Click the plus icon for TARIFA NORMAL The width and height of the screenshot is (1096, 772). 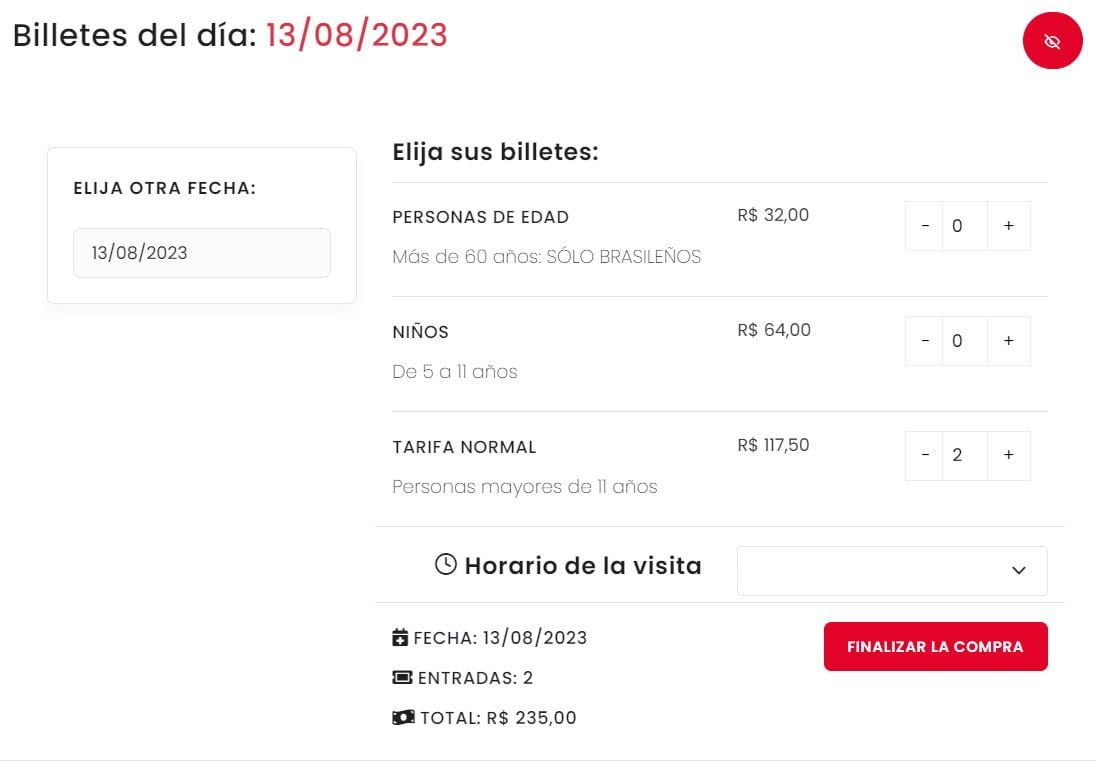[1008, 455]
